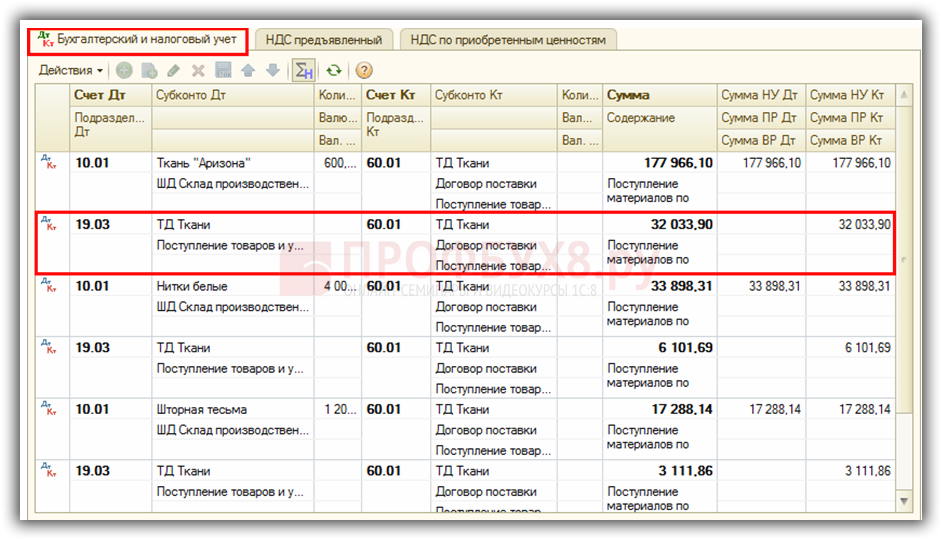Click the Сумма ВР Кт header
Screen dimensions: 942x540
849,140
